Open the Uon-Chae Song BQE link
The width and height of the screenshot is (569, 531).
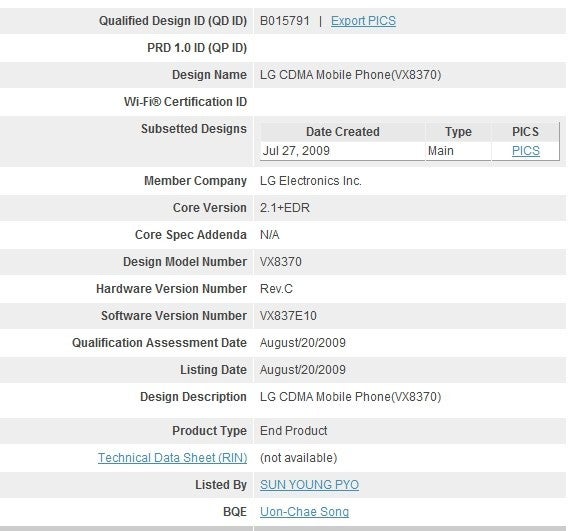click(x=304, y=512)
